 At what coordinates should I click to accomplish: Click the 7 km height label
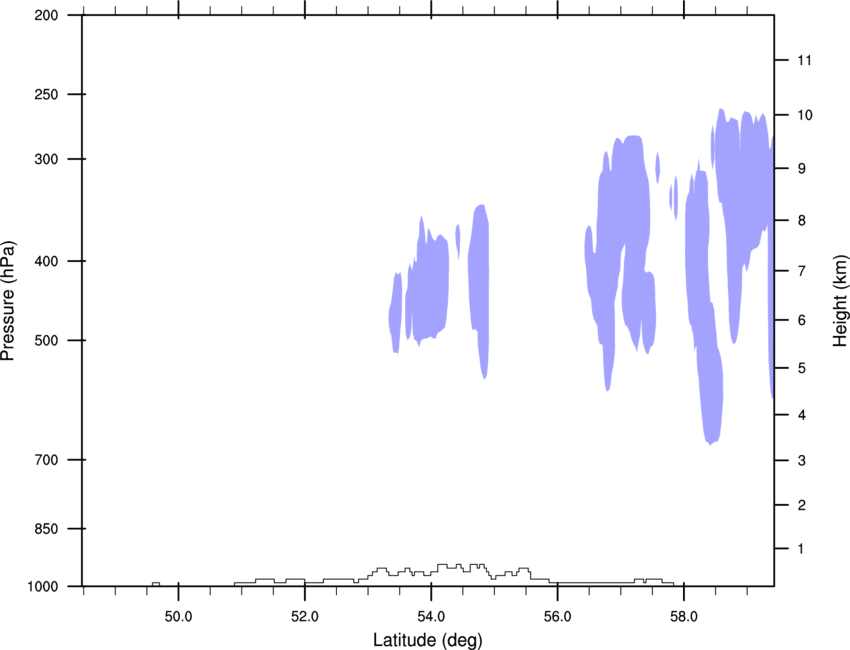click(802, 271)
